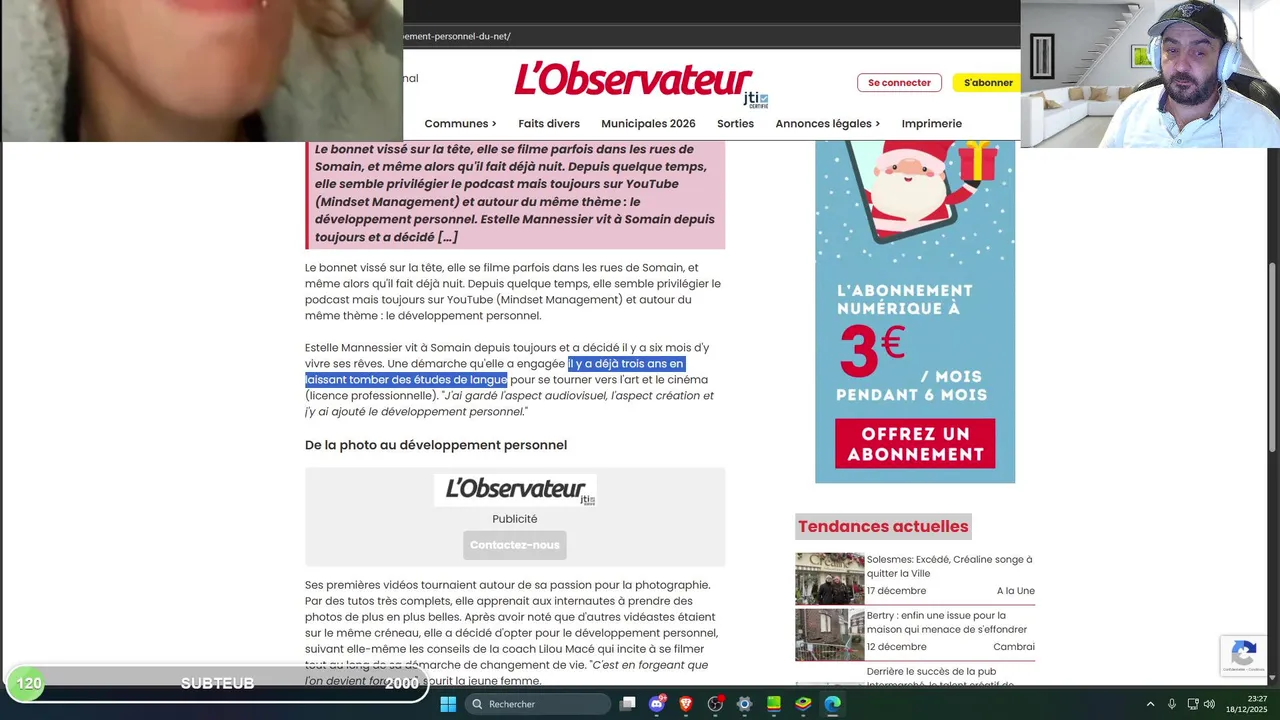Open the Solesmes Créaline article link
Screen dimensions: 1280x720
click(949, 566)
